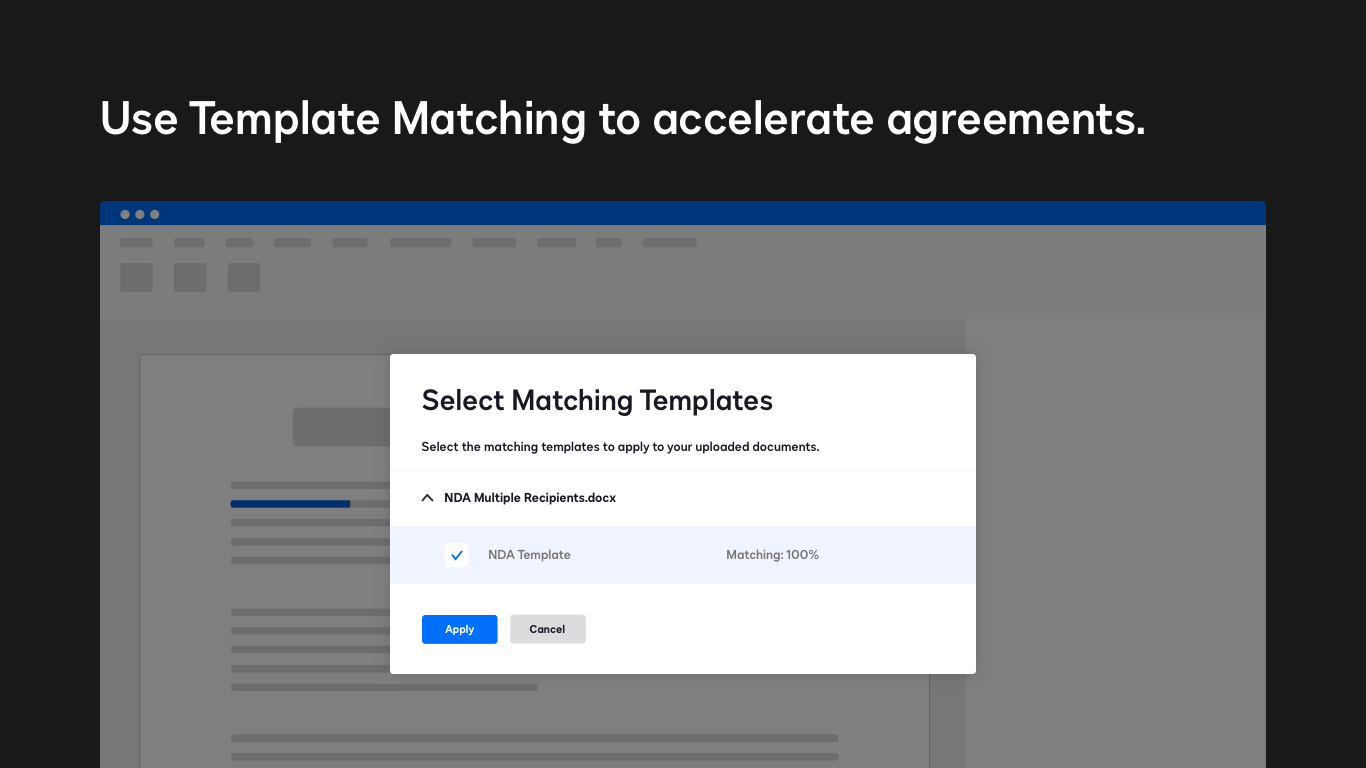
Task: Cancel the Select Matching Templates dialog
Action: pyautogui.click(x=547, y=629)
